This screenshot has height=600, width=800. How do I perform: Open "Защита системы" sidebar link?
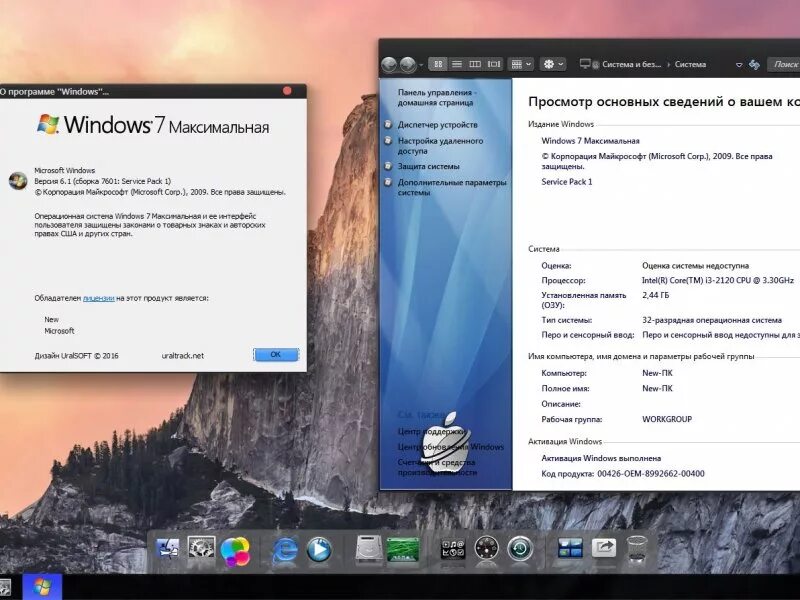[429, 166]
